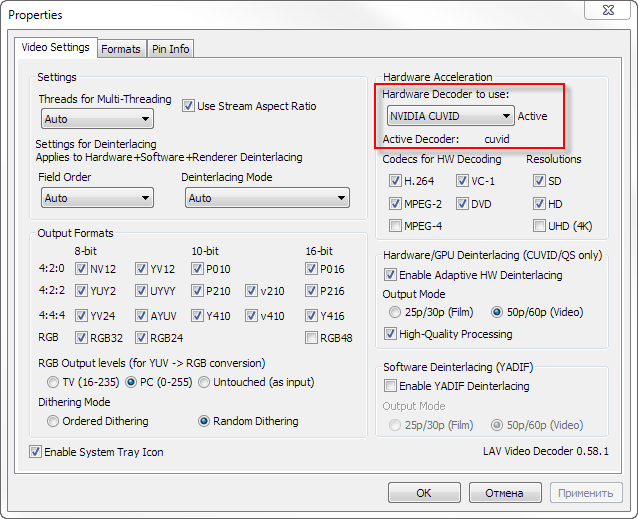This screenshot has width=638, height=519.
Task: Toggle Use Stream Aspect Ratio checkbox
Action: (188, 106)
